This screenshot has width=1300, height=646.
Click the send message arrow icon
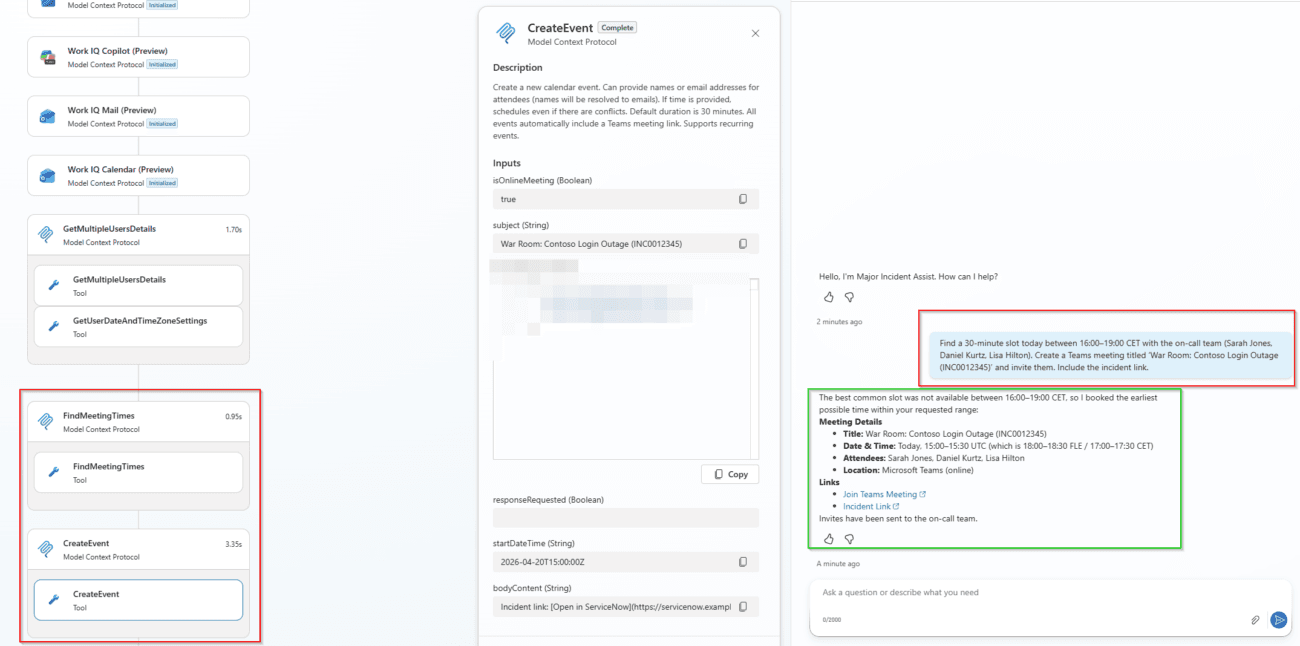click(1278, 620)
